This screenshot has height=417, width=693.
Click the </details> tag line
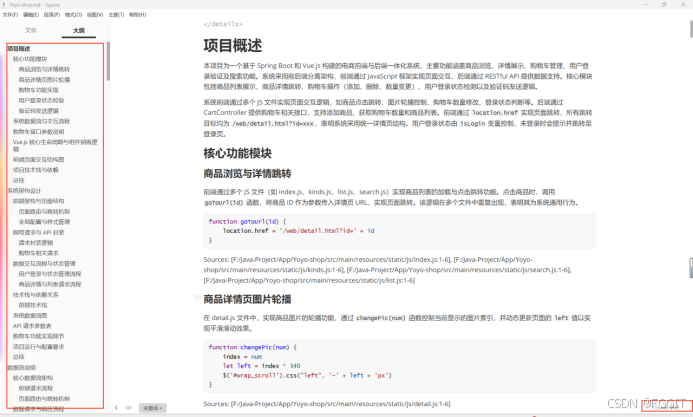point(223,24)
